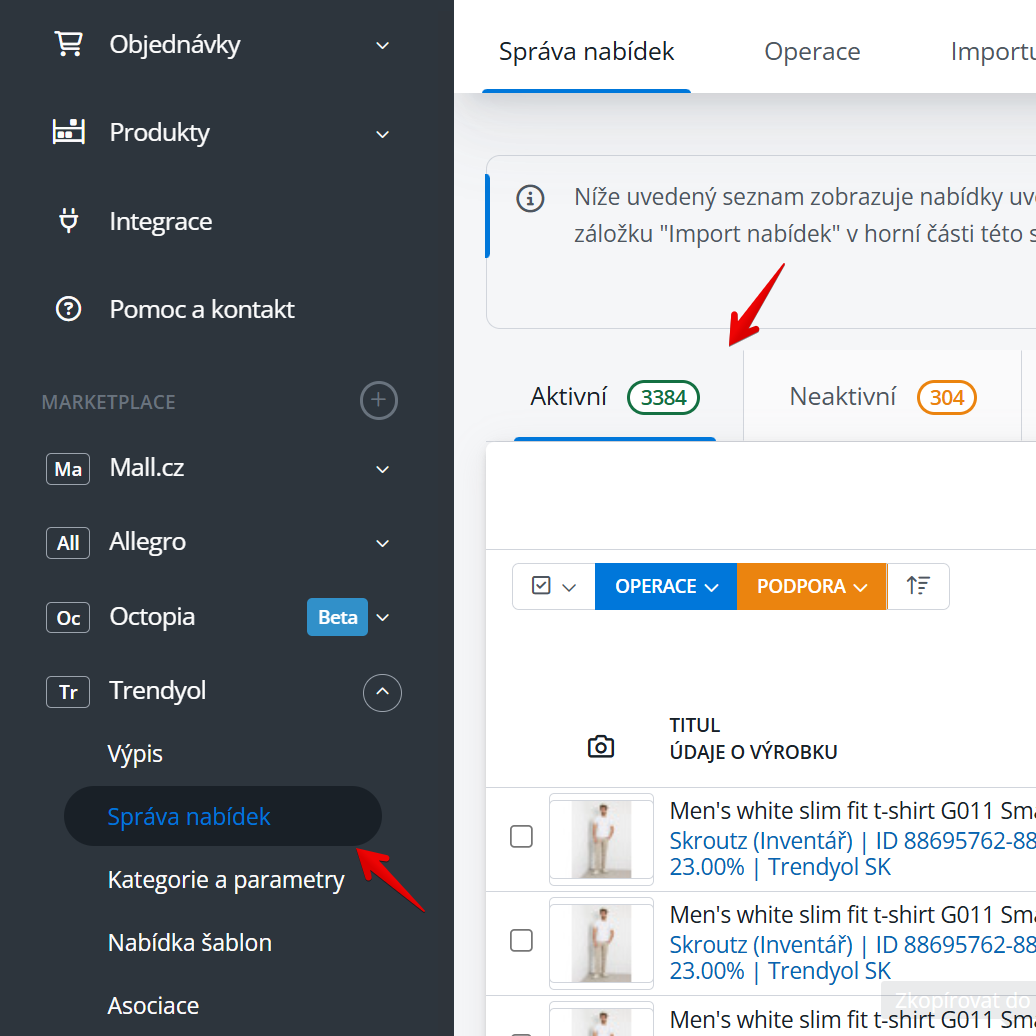1036x1036 pixels.
Task: Click the Beta badge next to Octopia
Action: (337, 617)
